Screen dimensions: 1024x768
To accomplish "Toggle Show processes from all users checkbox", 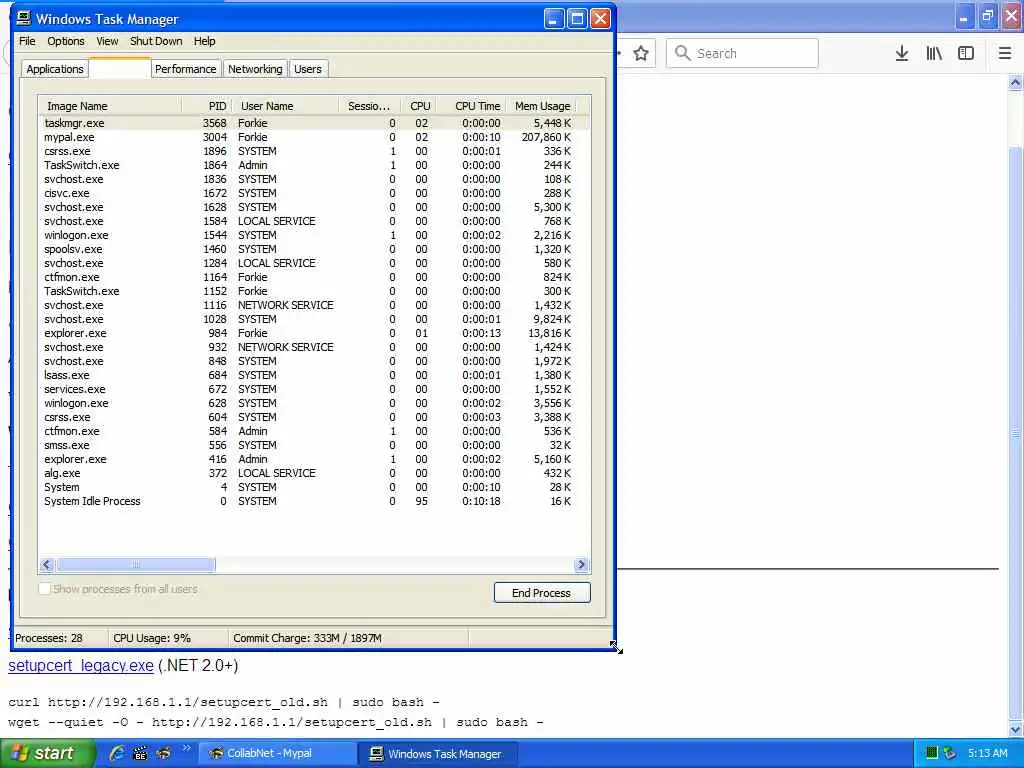I will [x=44, y=589].
